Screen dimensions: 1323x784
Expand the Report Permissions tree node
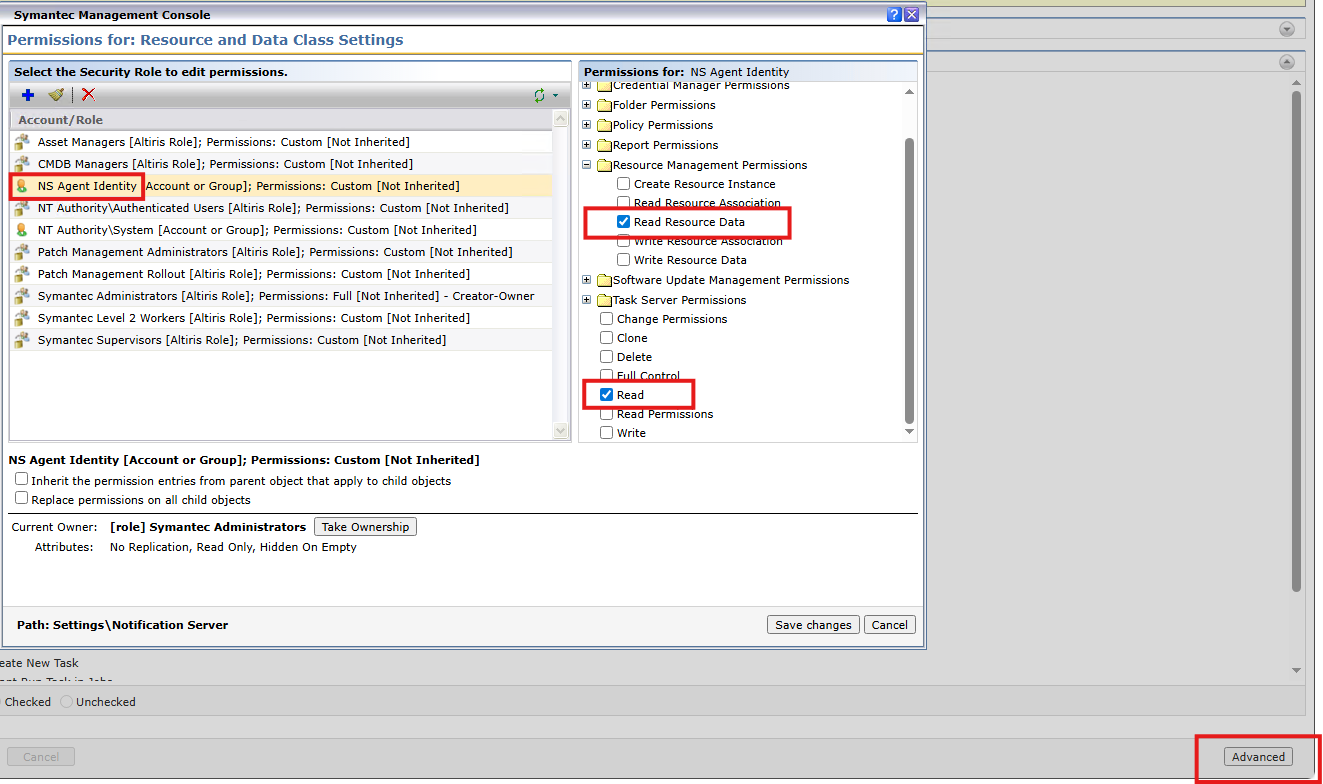588,145
